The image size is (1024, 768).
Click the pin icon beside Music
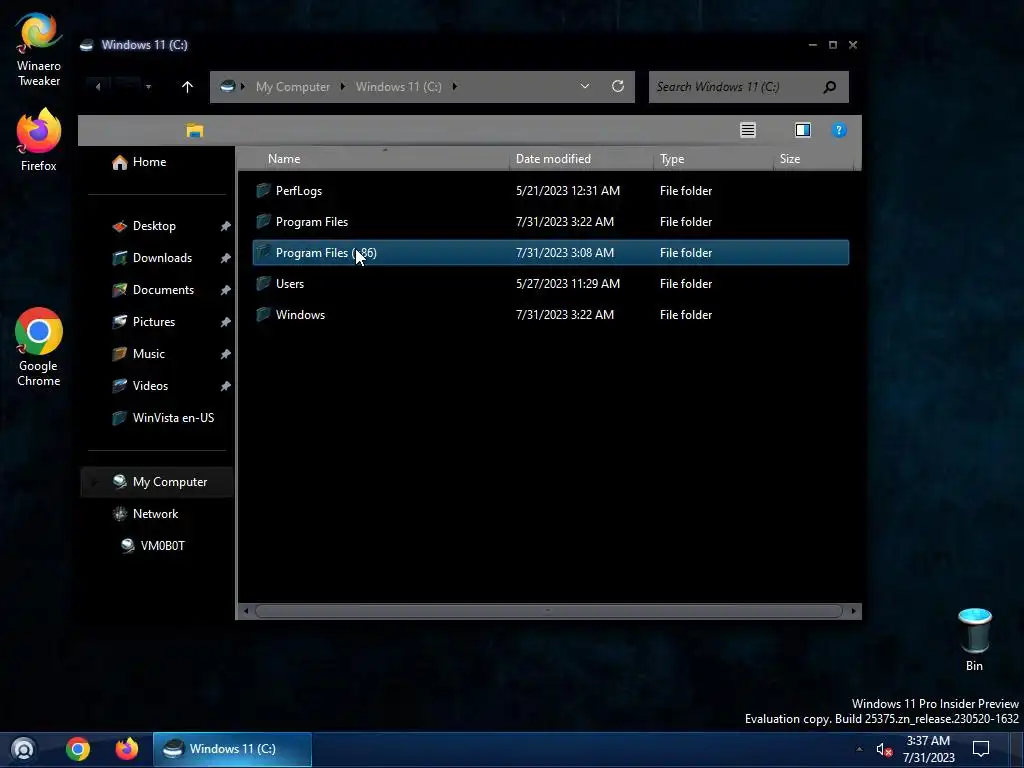tap(225, 354)
